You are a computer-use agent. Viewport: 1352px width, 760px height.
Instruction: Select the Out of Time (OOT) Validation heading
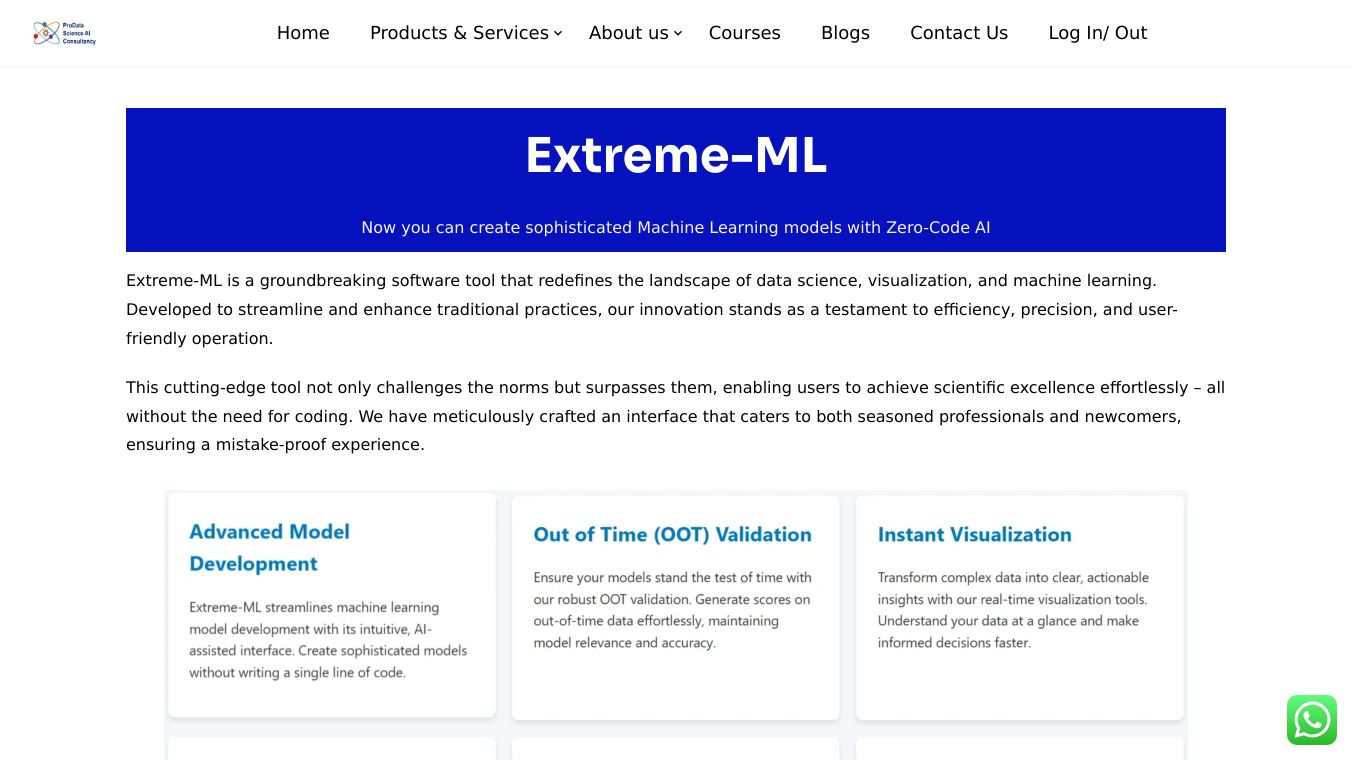(x=673, y=534)
